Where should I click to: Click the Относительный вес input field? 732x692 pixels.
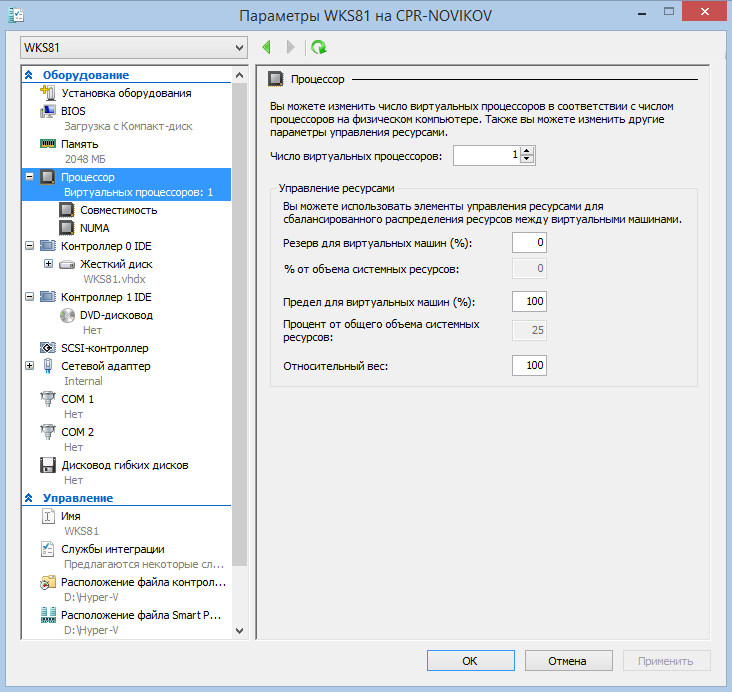pyautogui.click(x=529, y=366)
